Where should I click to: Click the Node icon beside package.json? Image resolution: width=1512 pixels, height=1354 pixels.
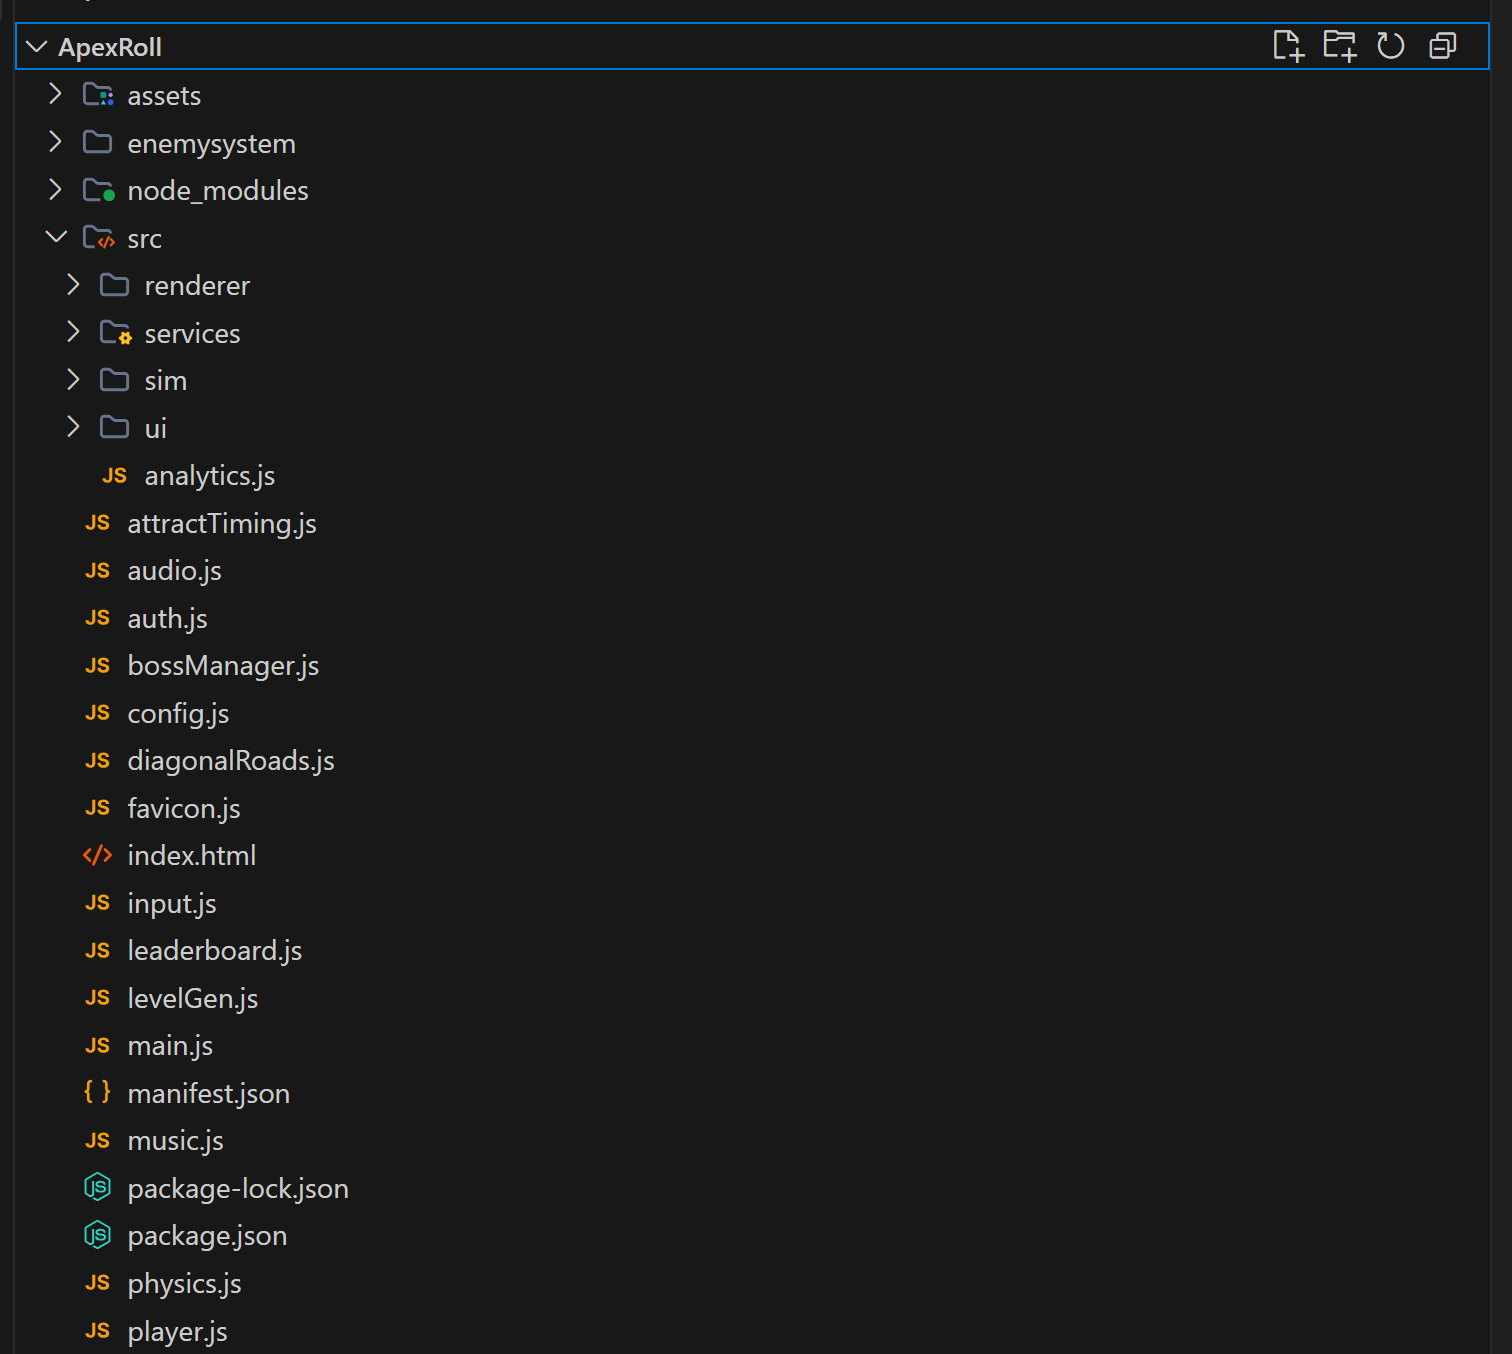[97, 1235]
